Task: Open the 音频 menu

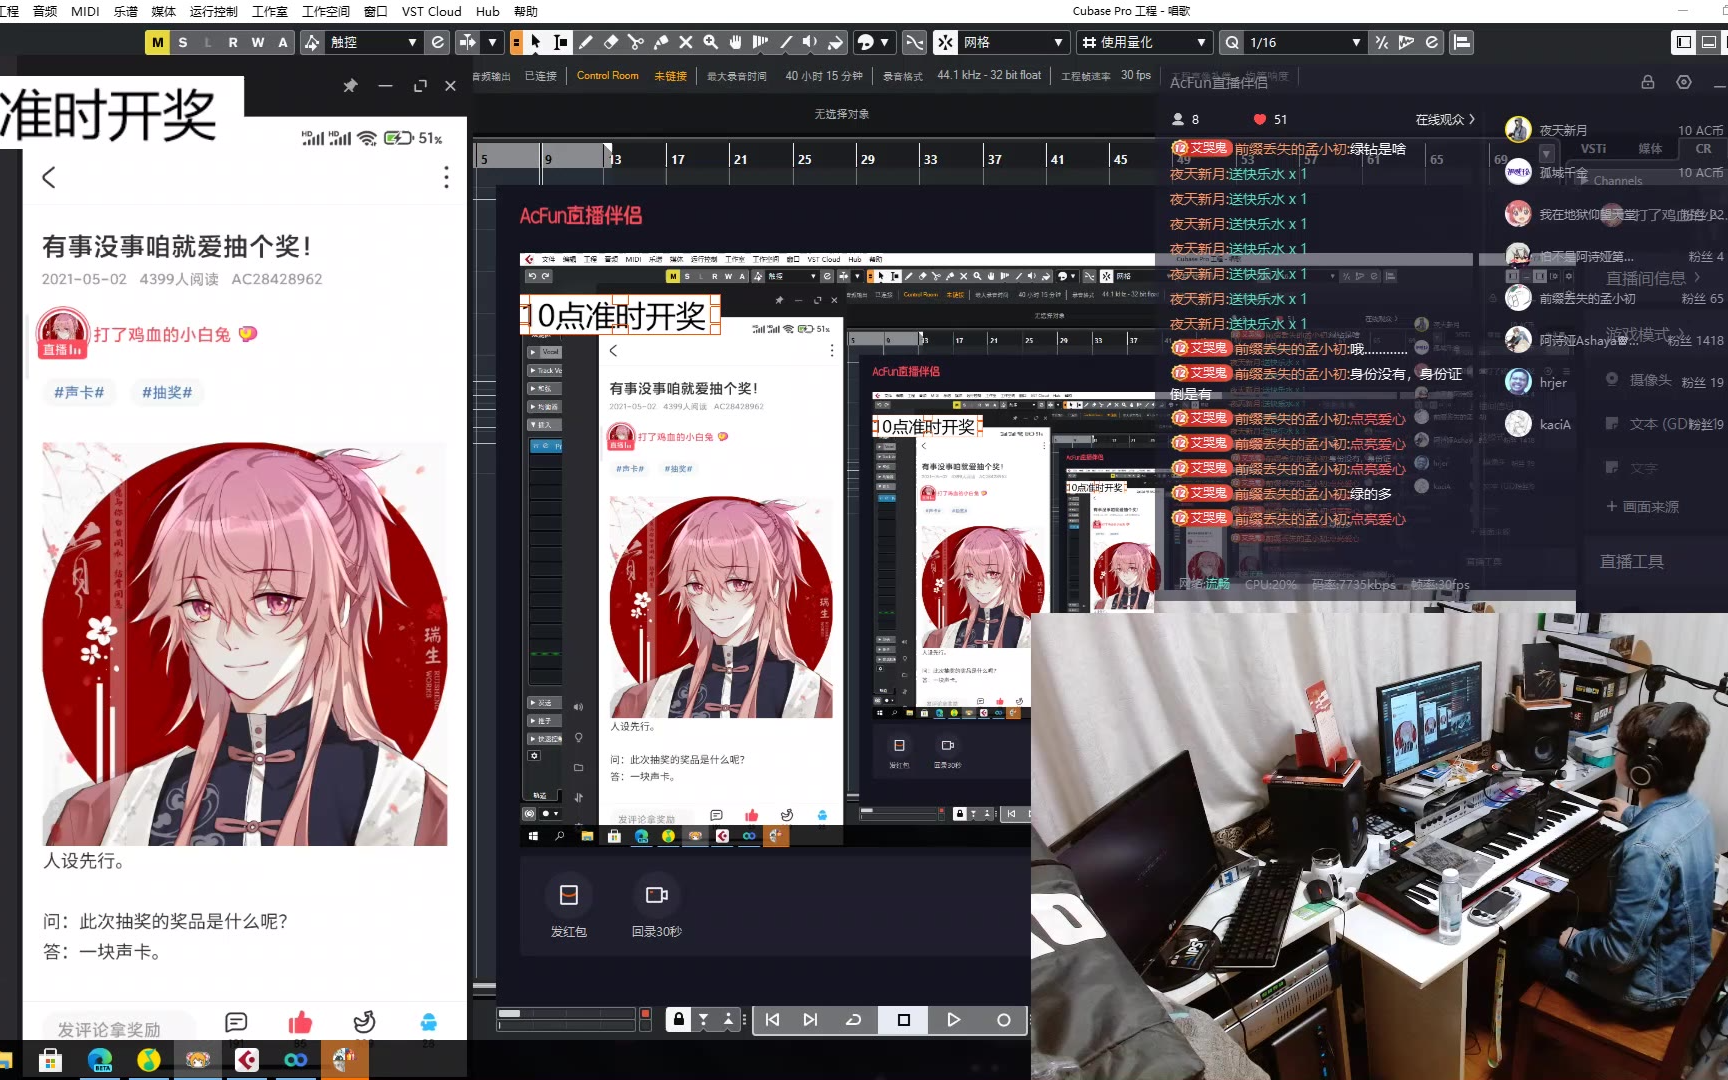Action: tap(45, 11)
